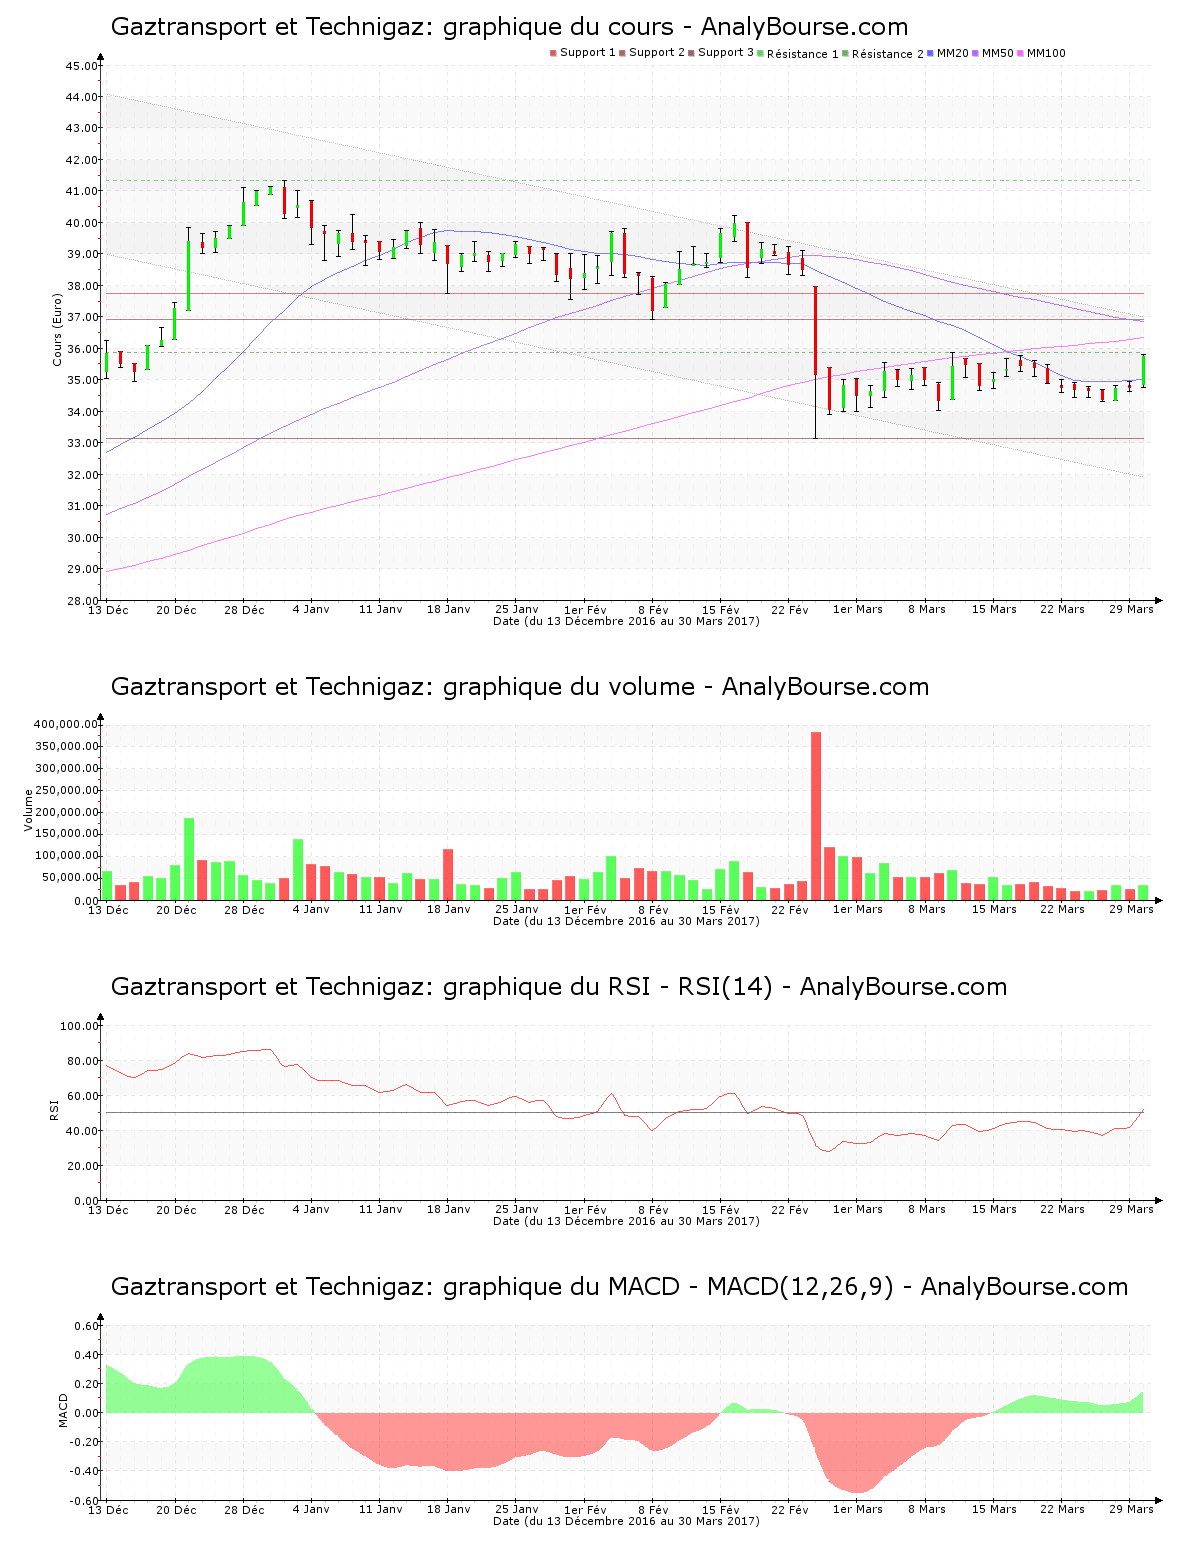Viewport: 1200px width, 1550px height.
Task: Click the 28.00 price axis value
Action: click(82, 601)
